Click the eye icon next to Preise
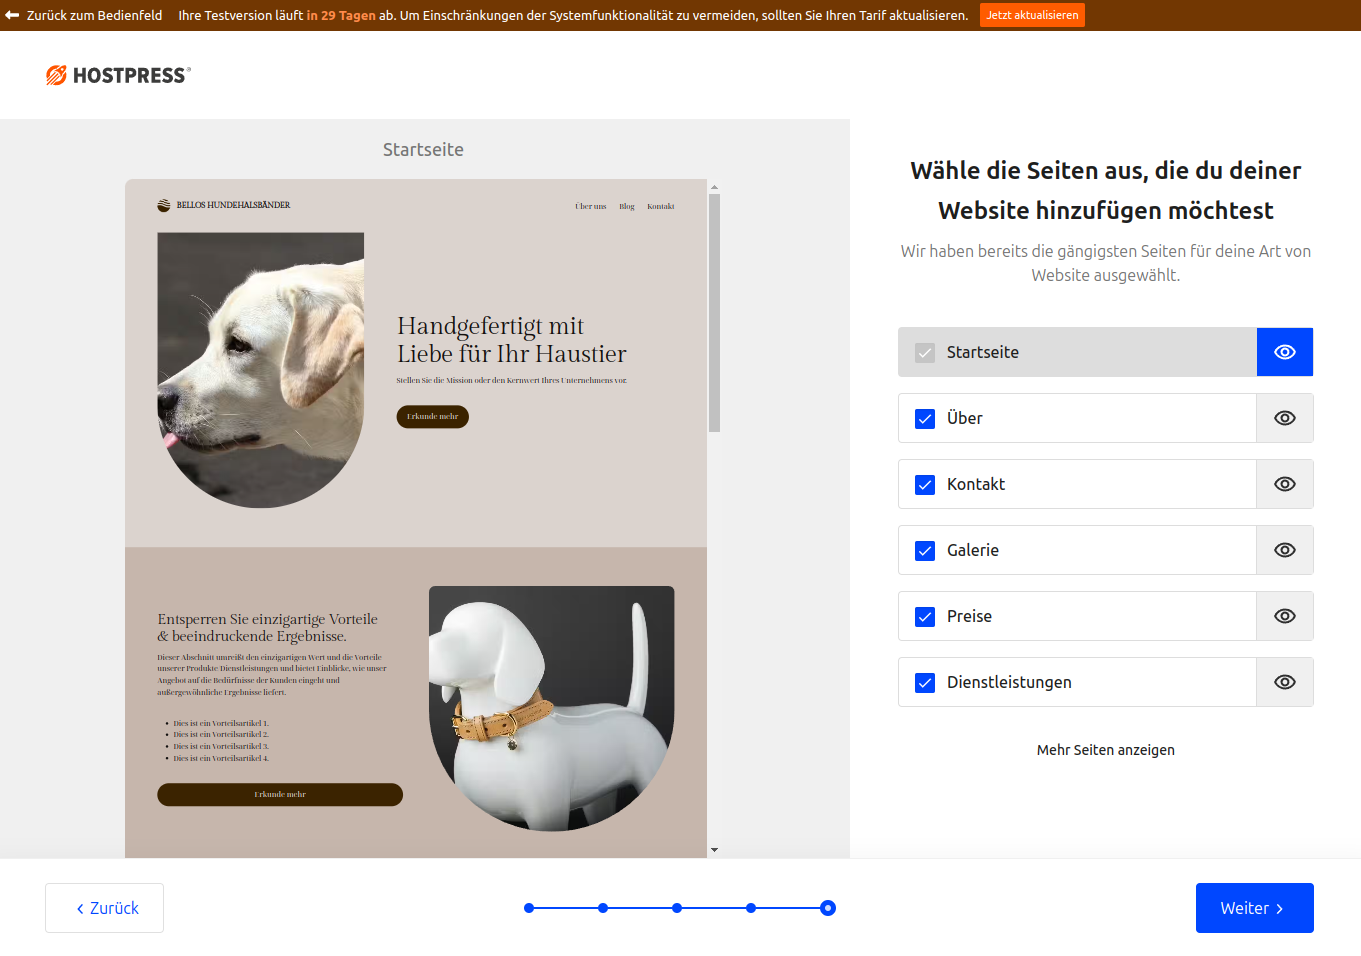Viewport: 1361px width, 956px height. (1284, 616)
